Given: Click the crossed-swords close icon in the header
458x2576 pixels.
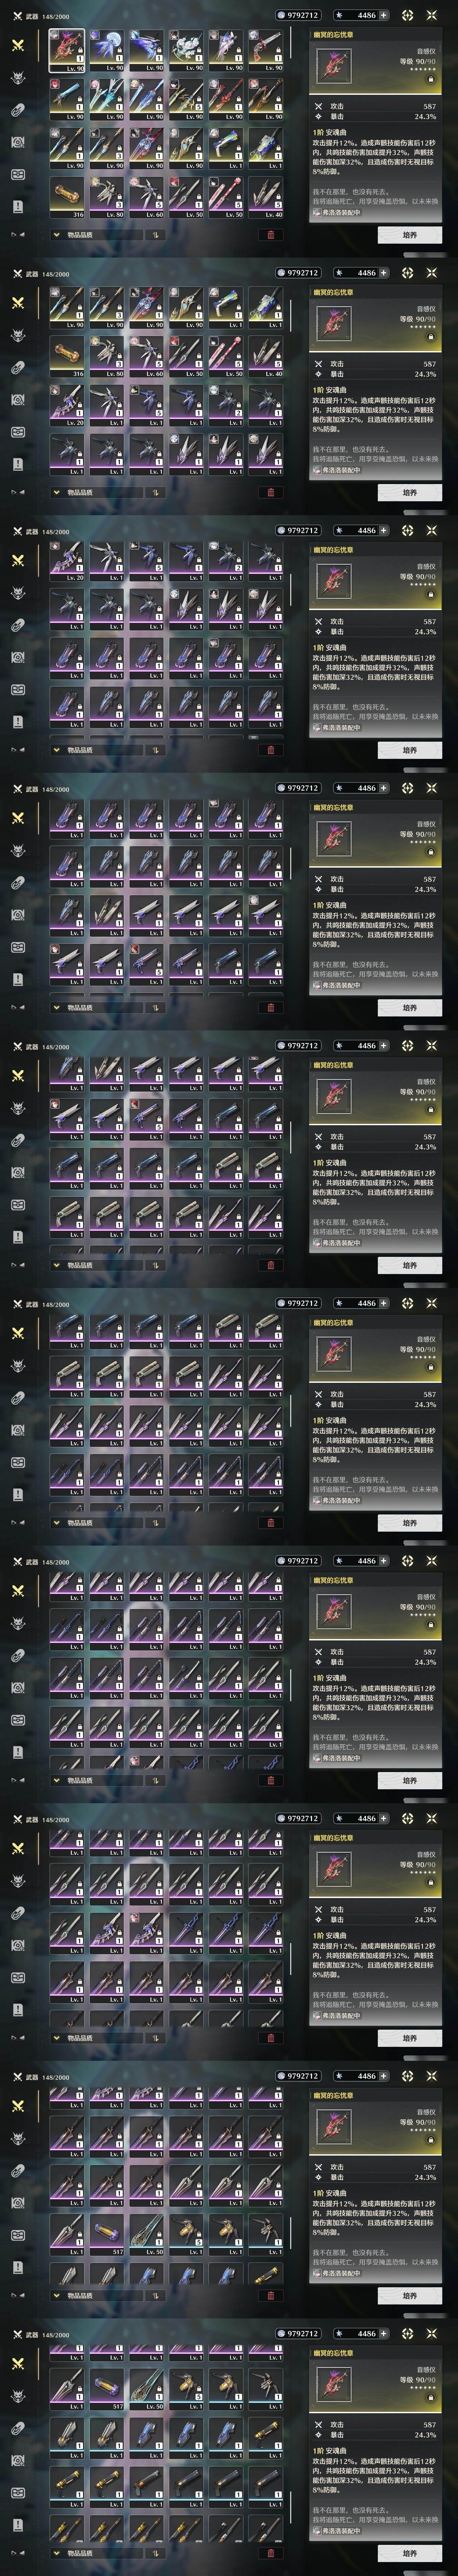Looking at the screenshot, I should [x=432, y=15].
